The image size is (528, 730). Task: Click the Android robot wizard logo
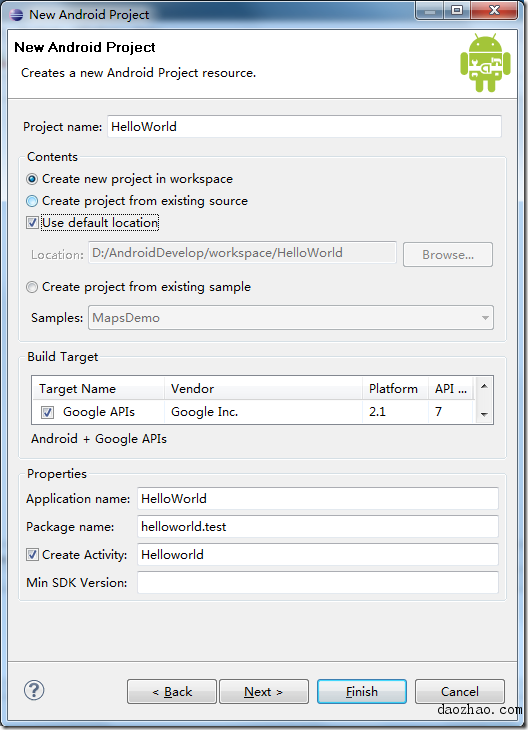485,62
